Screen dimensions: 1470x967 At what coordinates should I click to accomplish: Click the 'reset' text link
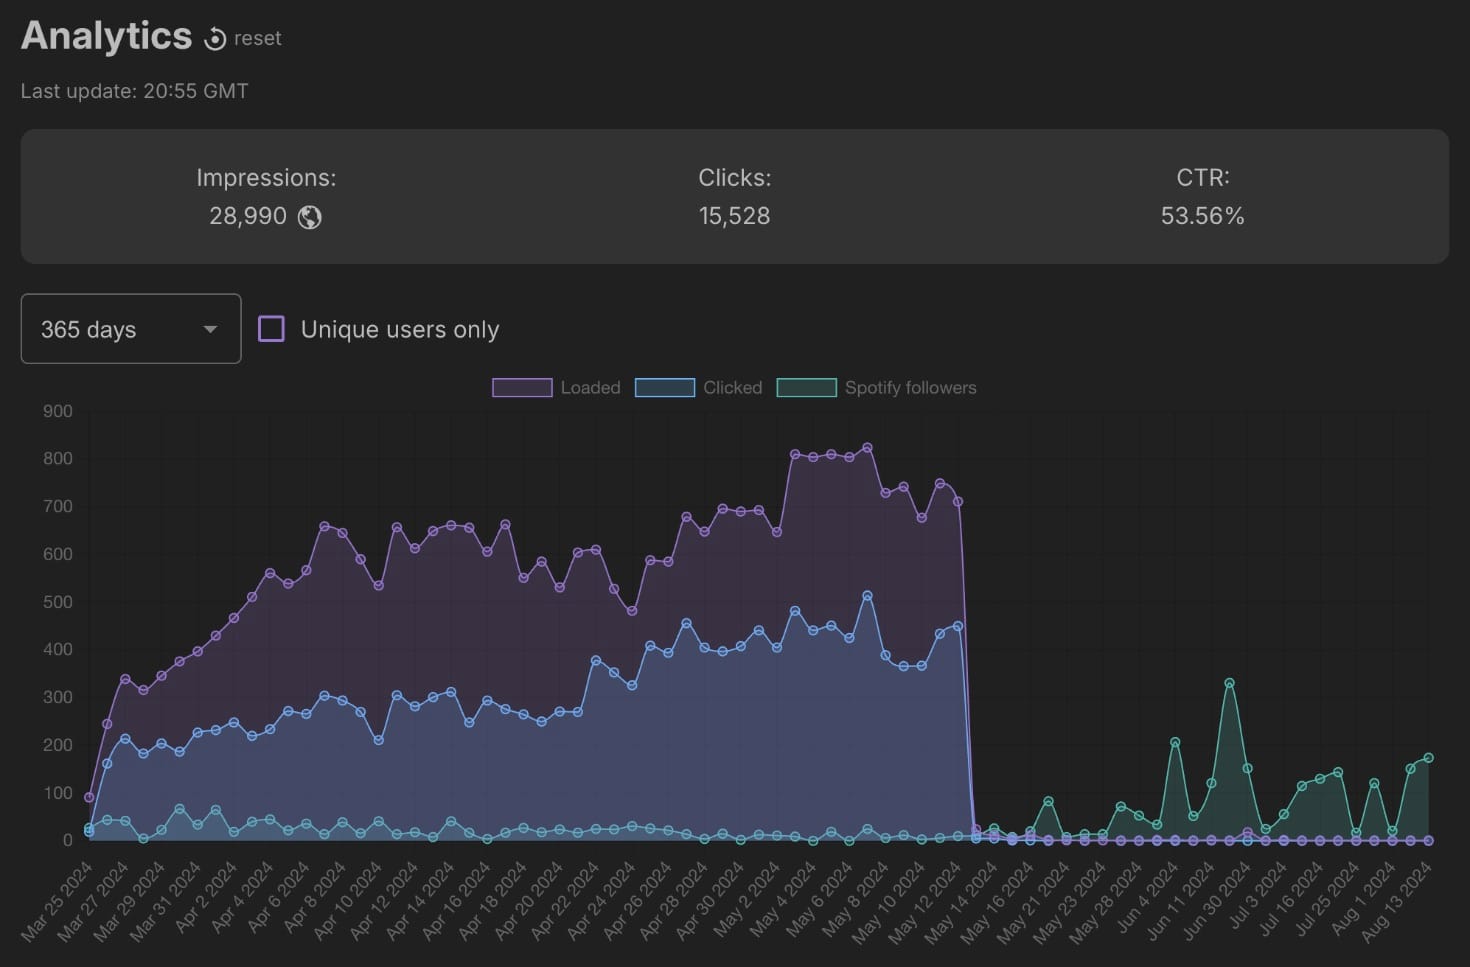point(258,39)
